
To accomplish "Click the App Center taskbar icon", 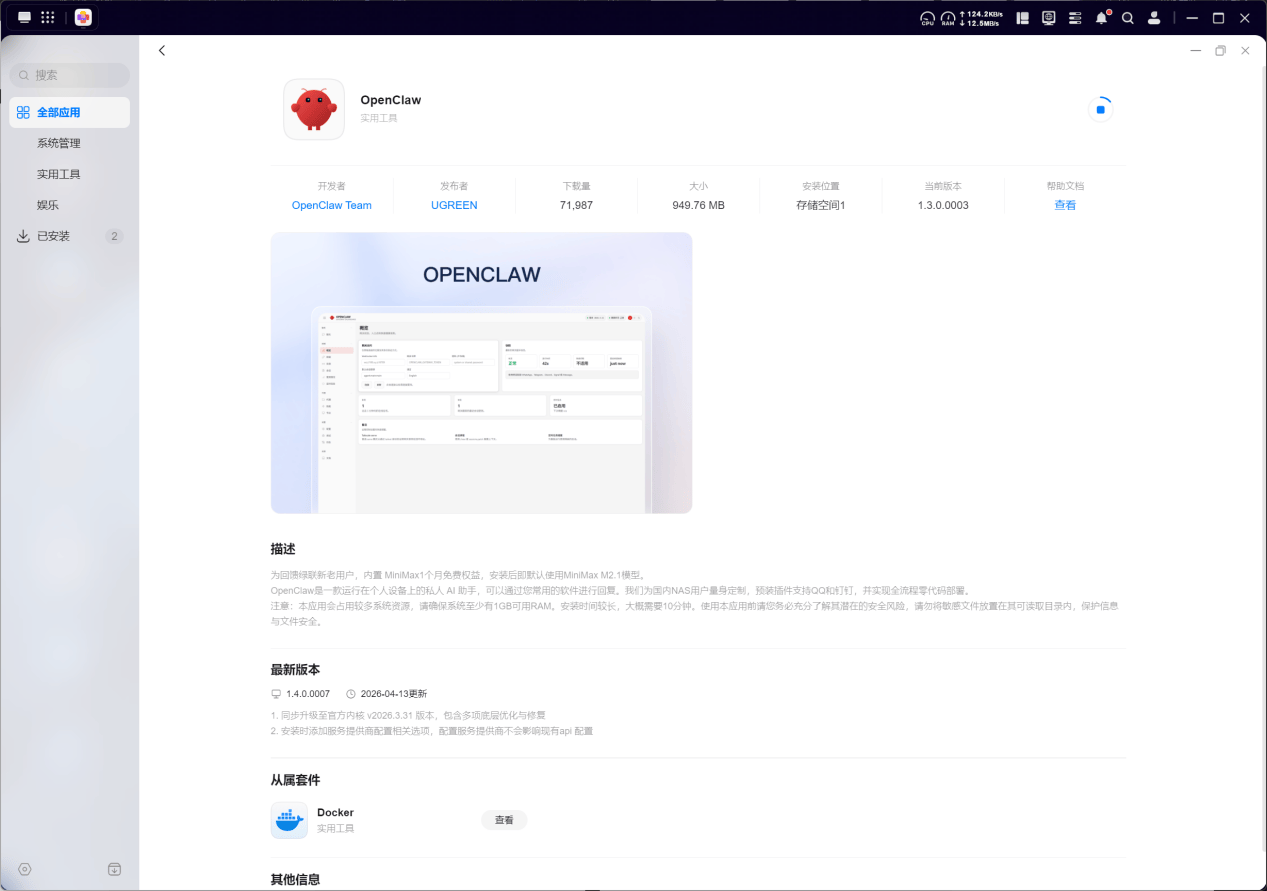I will click(83, 17).
